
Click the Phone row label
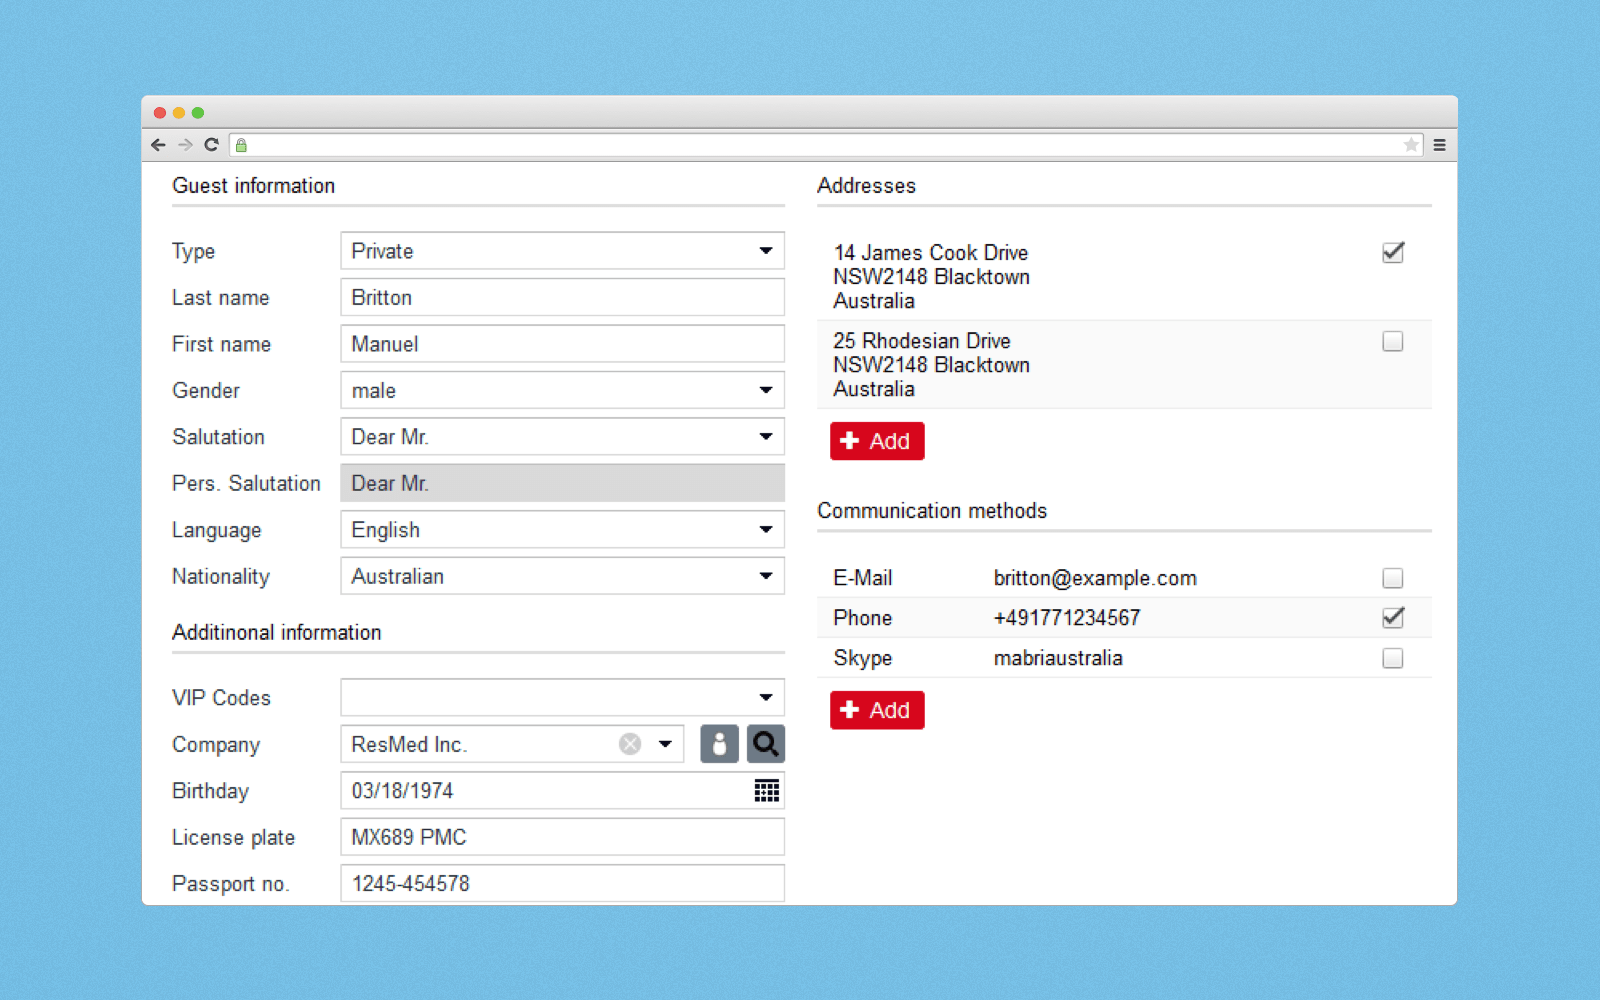[x=862, y=618]
